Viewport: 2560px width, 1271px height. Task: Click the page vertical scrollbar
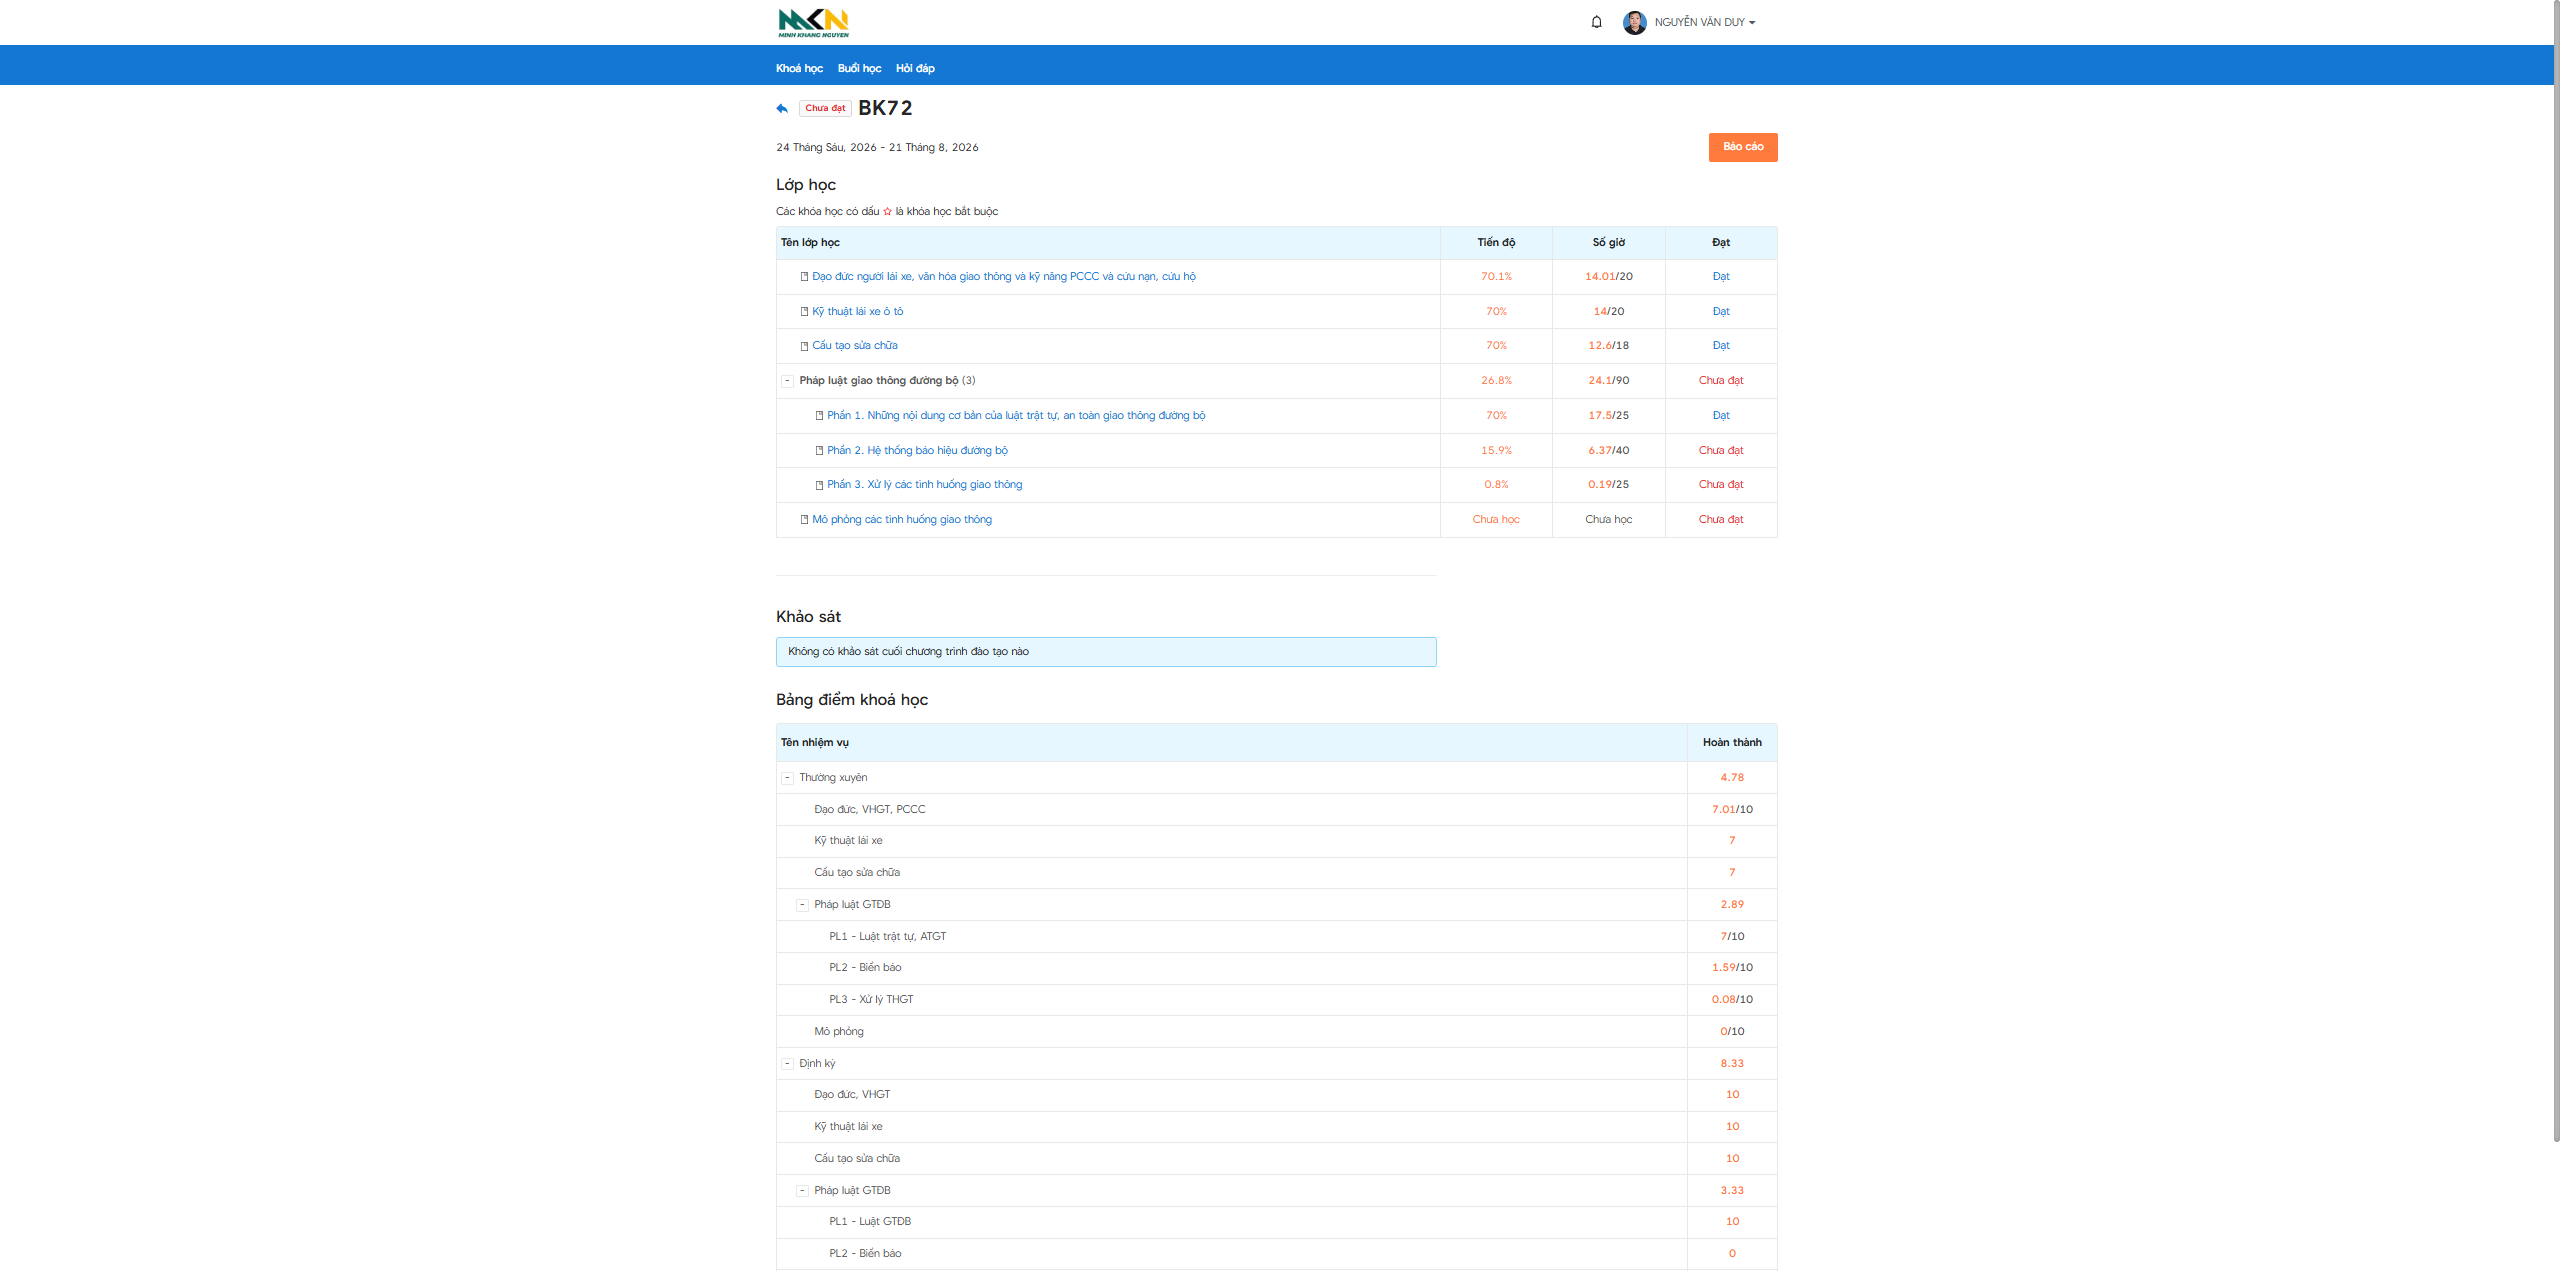2556,570
